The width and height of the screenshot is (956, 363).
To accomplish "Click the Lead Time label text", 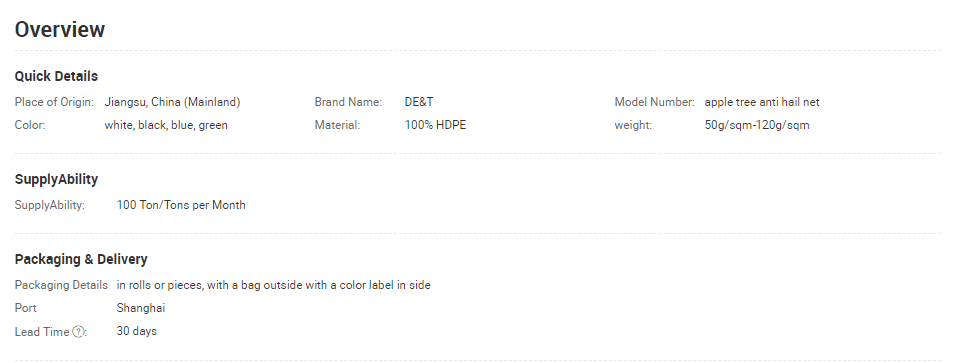I will click(x=42, y=332).
